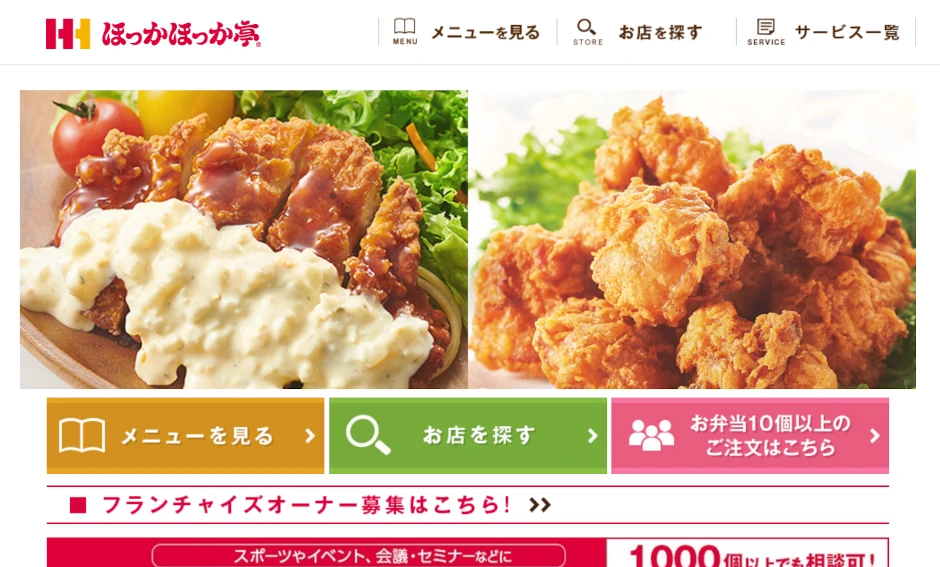Click the arrow chevron on orange menu button

[x=310, y=436]
